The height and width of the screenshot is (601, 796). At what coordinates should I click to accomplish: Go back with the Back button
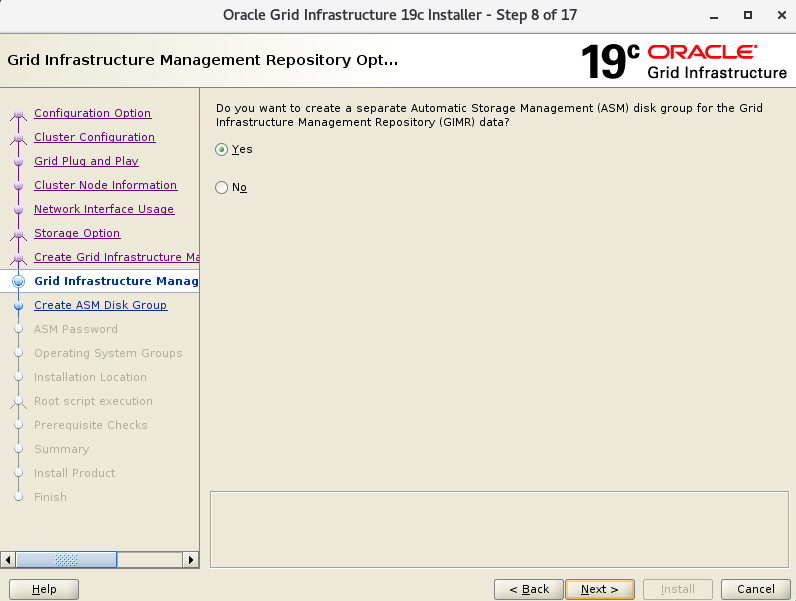529,589
